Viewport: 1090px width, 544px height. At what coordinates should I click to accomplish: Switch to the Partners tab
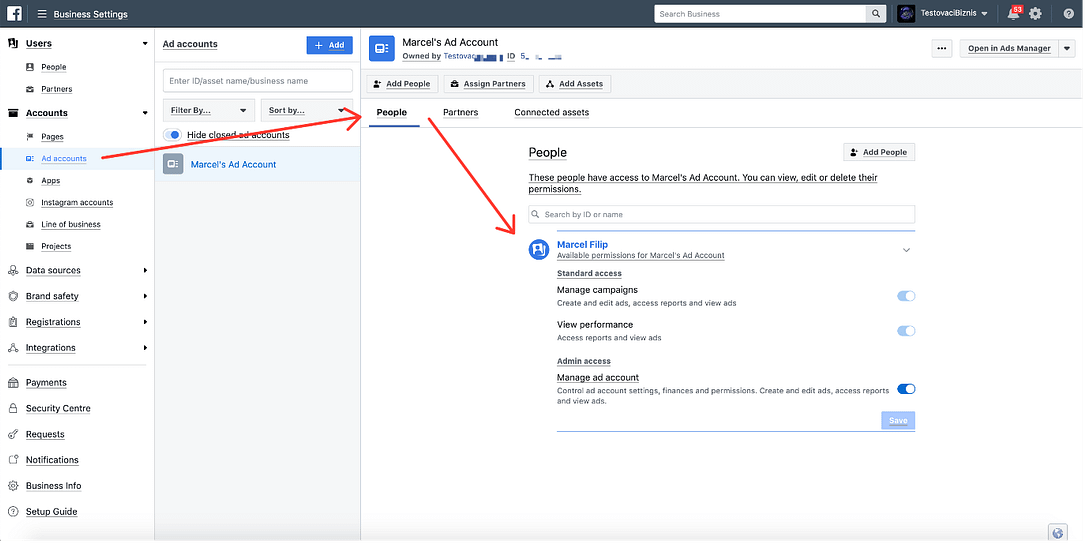[460, 113]
